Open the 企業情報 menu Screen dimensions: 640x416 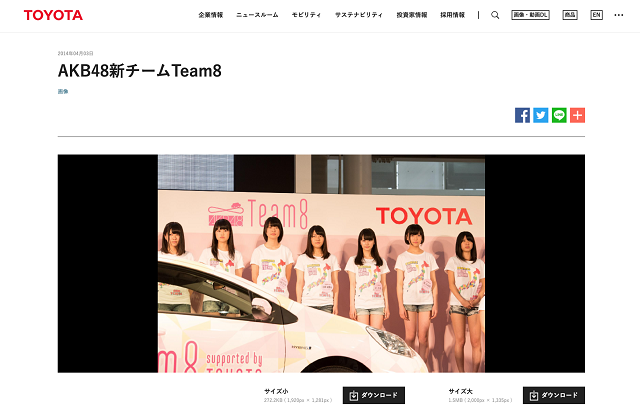211,15
